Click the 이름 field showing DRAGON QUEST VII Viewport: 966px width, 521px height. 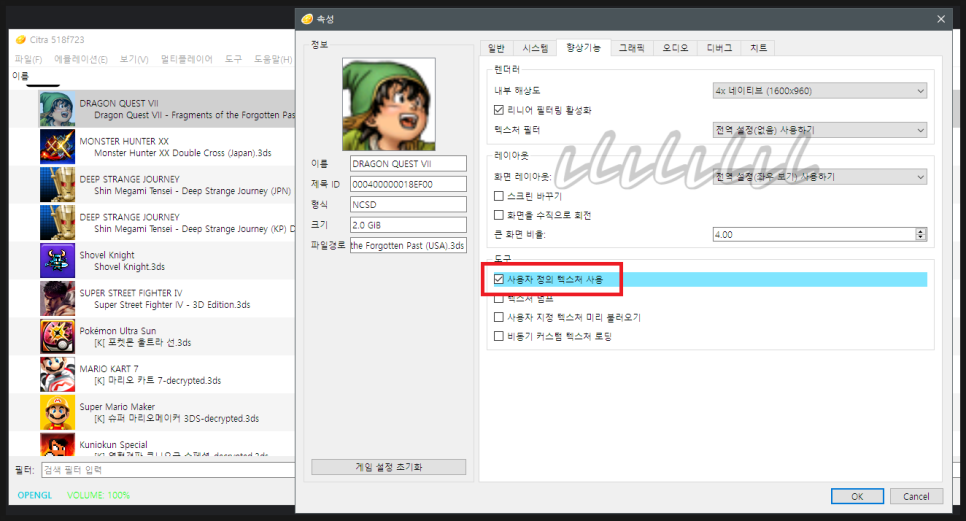coord(408,164)
